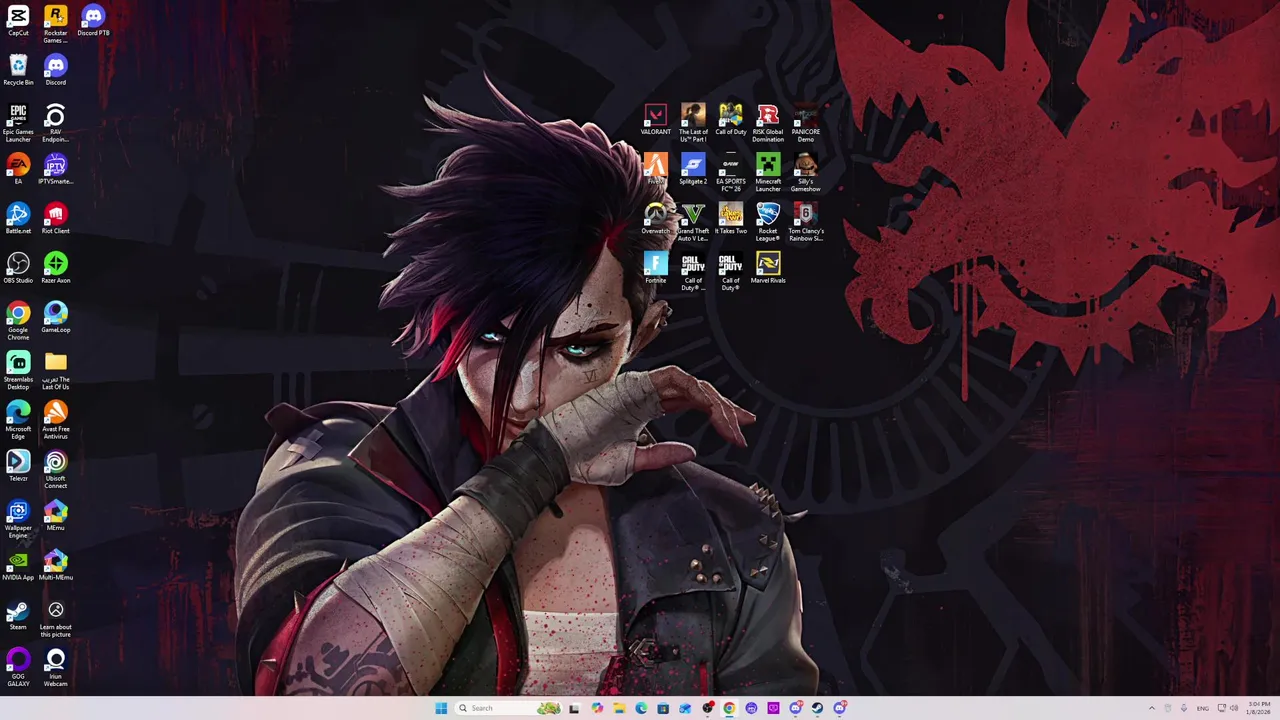The image size is (1280, 720).
Task: Select the Last Of Us folder
Action: tap(56, 371)
